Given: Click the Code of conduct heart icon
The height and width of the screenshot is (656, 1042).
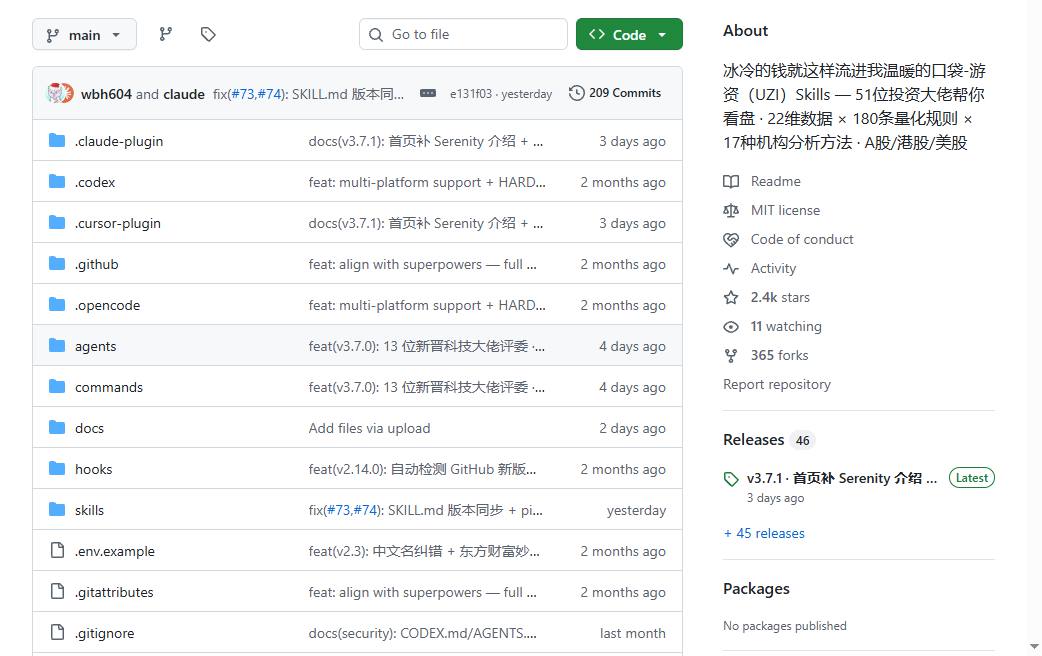Looking at the screenshot, I should [x=731, y=239].
